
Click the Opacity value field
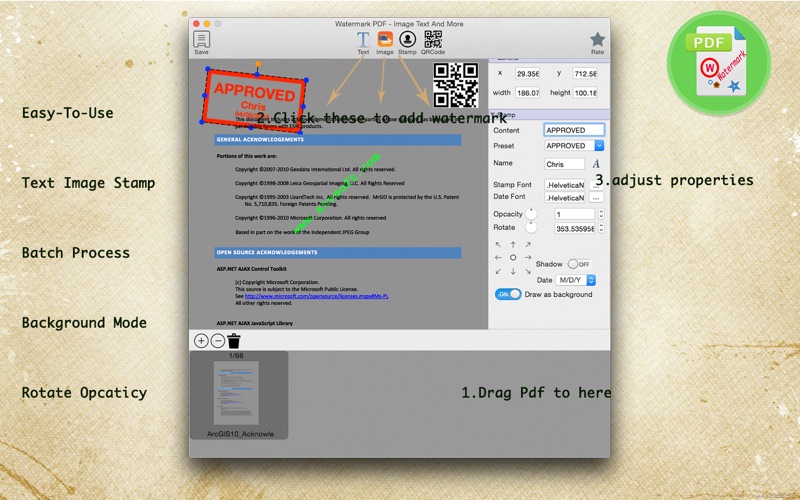pos(574,214)
